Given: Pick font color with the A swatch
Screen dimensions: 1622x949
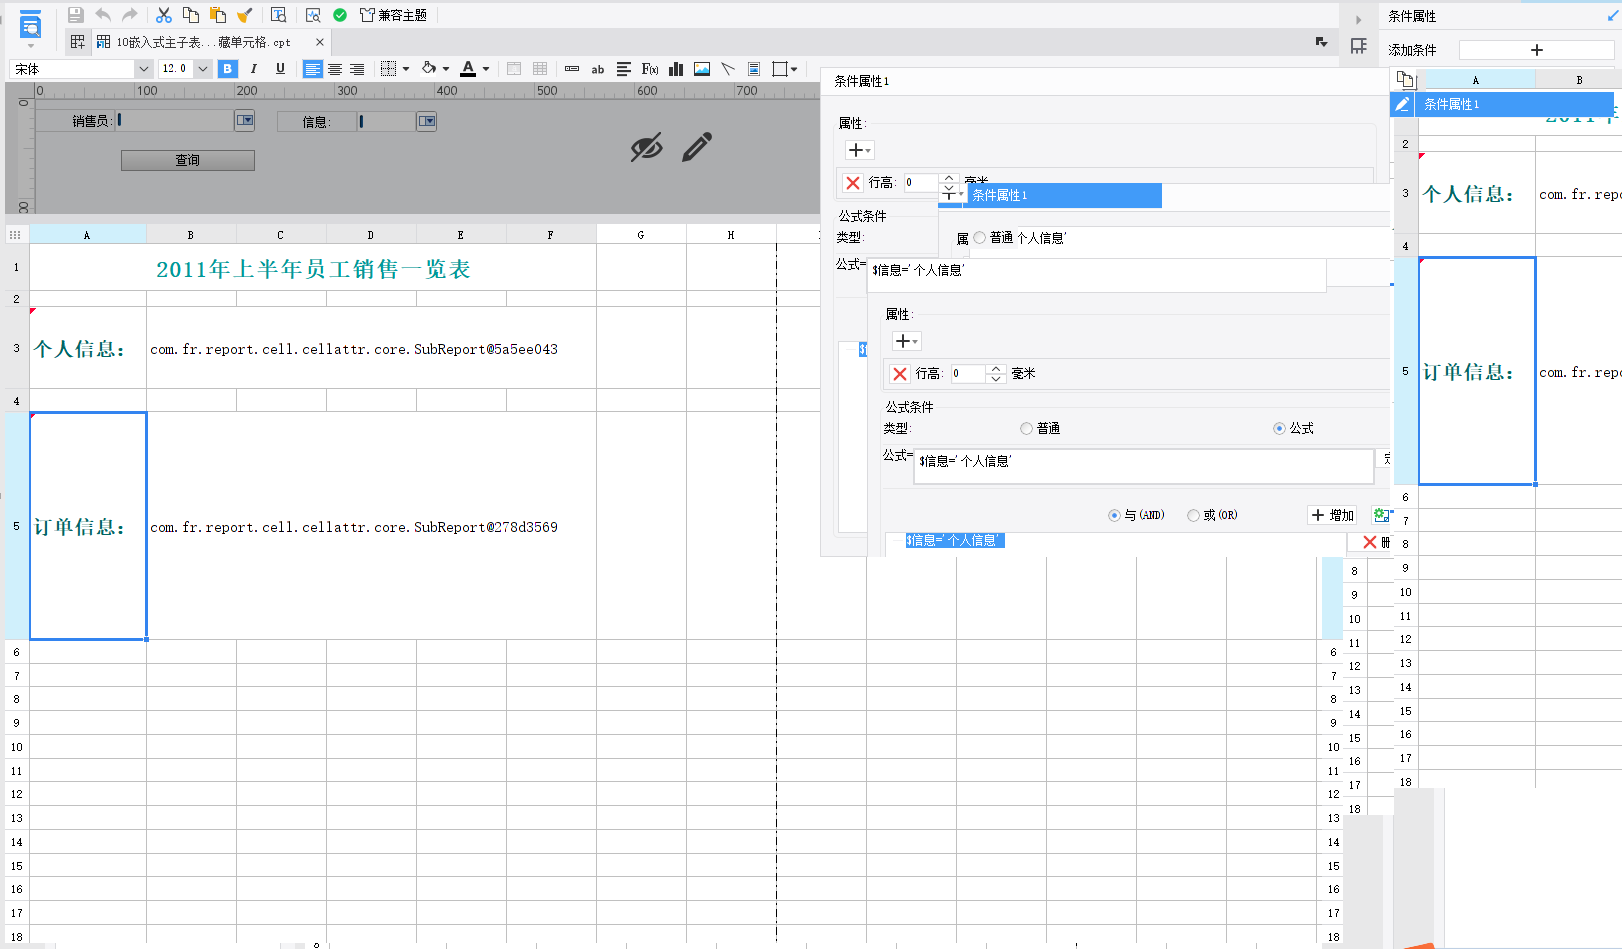Looking at the screenshot, I should 468,69.
